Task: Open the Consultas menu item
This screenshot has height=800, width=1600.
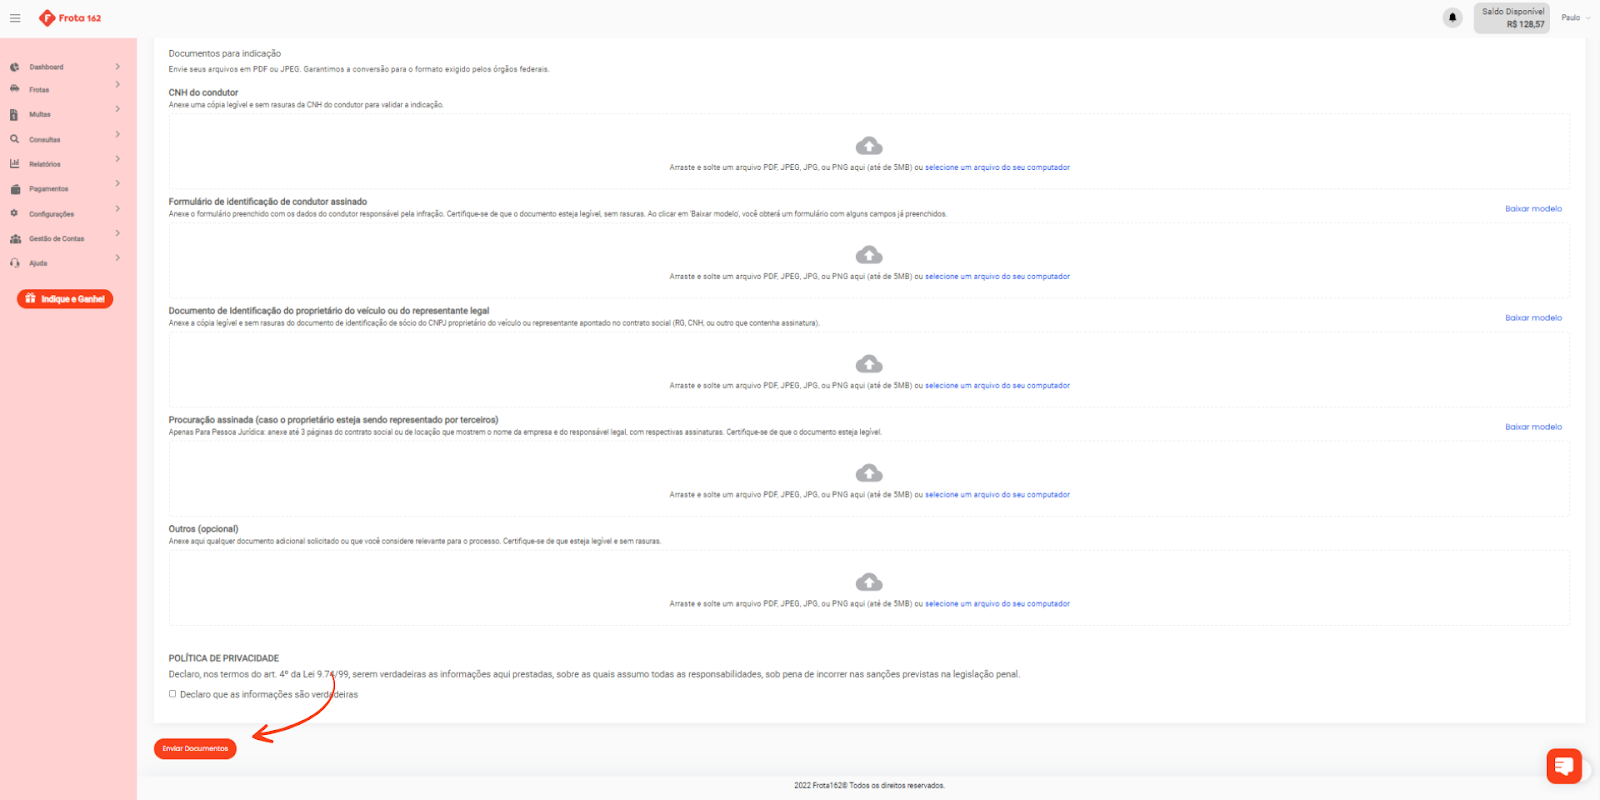Action: pyautogui.click(x=45, y=140)
